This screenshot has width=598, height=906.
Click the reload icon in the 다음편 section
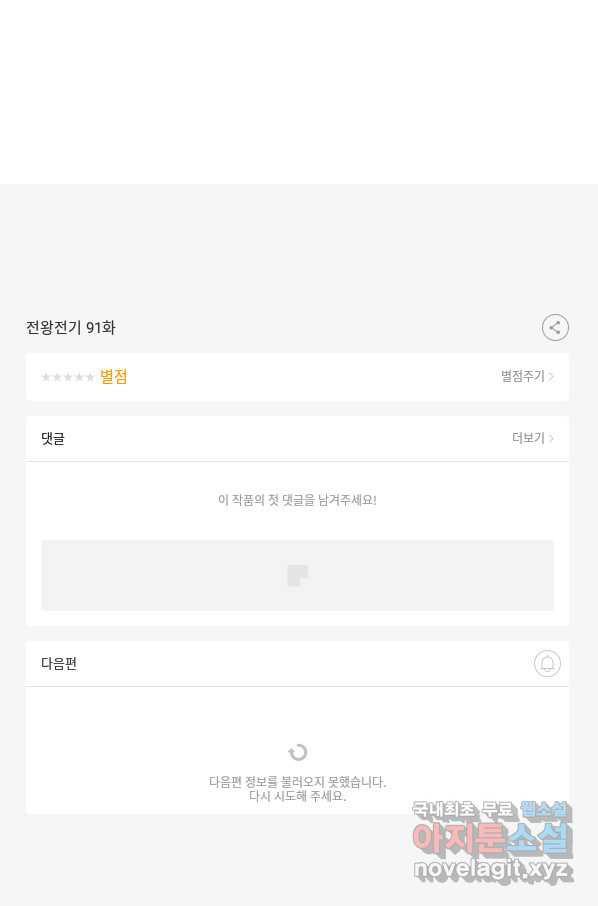[x=298, y=752]
